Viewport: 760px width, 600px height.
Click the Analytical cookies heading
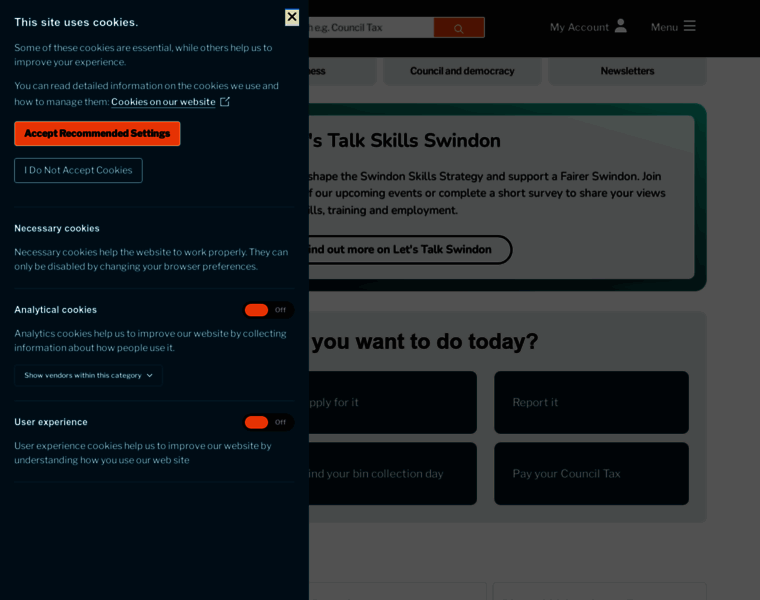[56, 310]
